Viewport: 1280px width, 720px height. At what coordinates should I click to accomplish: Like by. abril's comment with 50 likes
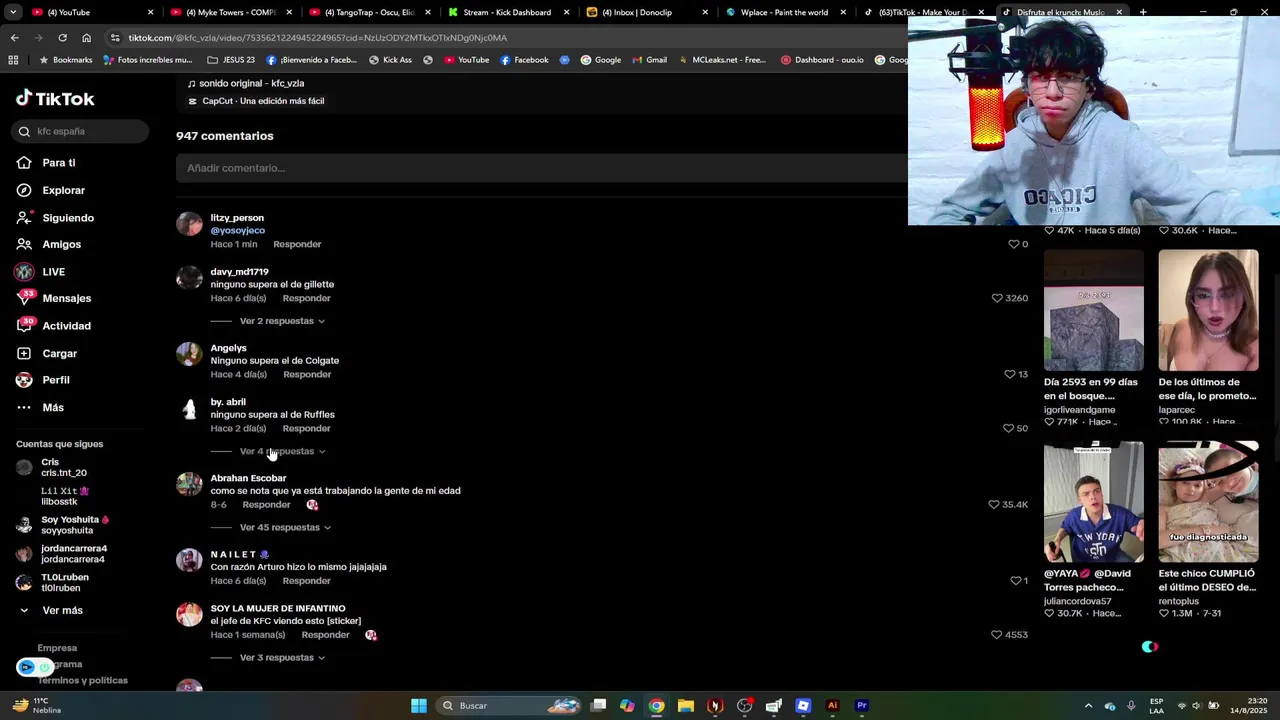(1008, 428)
